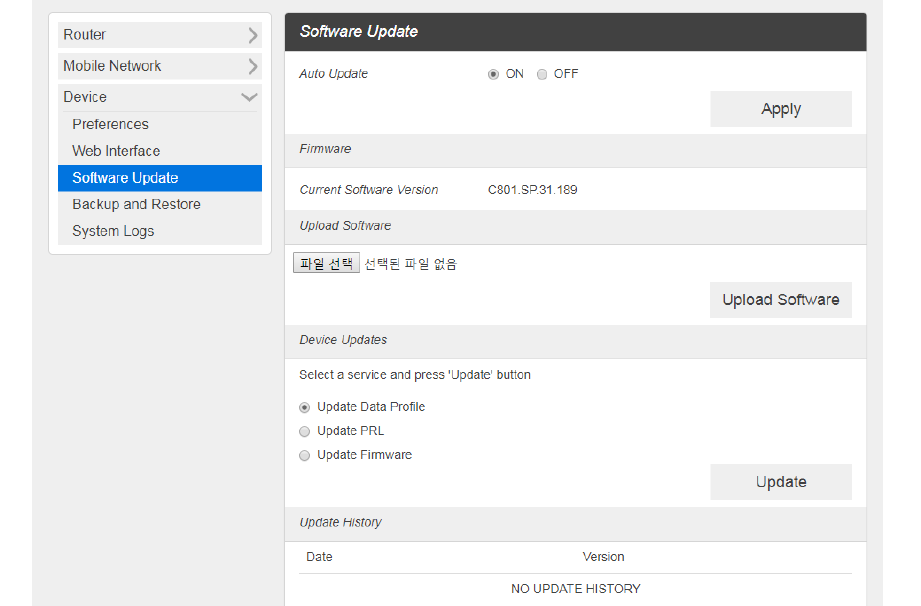View System Logs page
921x606 pixels.
click(113, 231)
